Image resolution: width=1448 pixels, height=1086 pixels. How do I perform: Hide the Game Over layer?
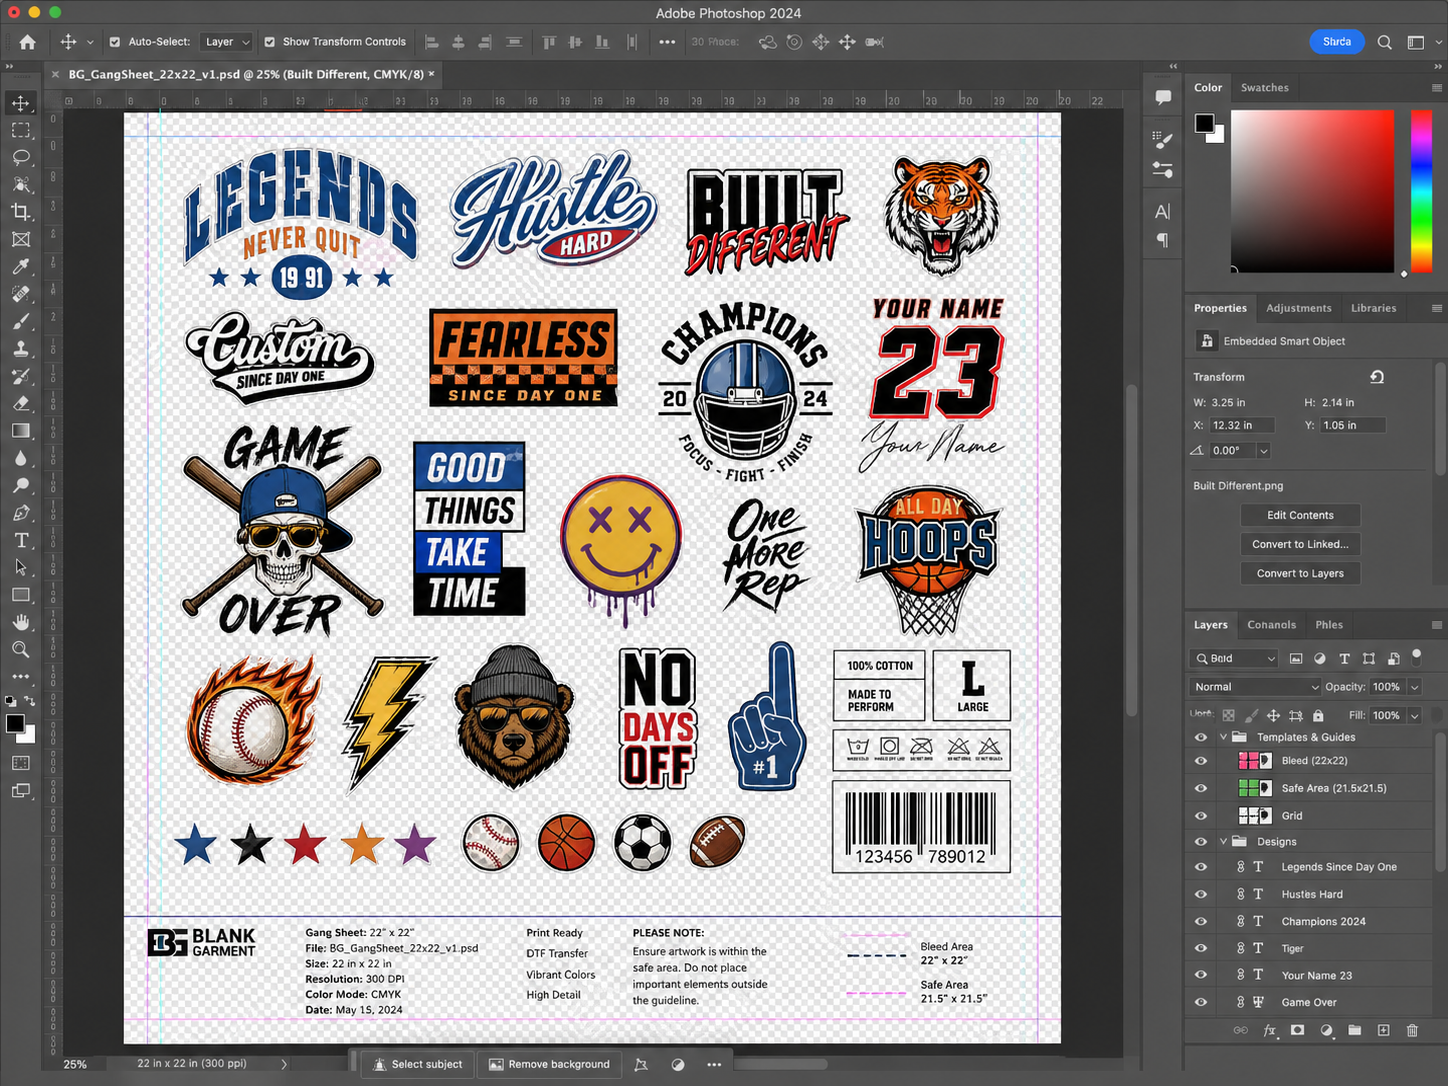[x=1201, y=1002]
